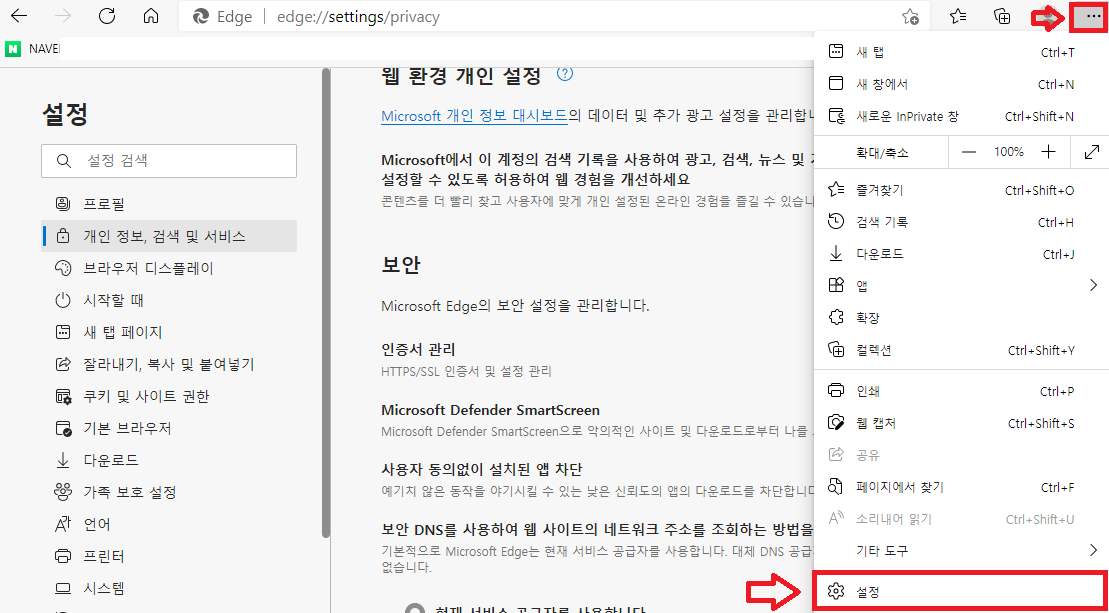
Task: Open the help icon next to 웹 환경 개인 설정
Action: (564, 74)
